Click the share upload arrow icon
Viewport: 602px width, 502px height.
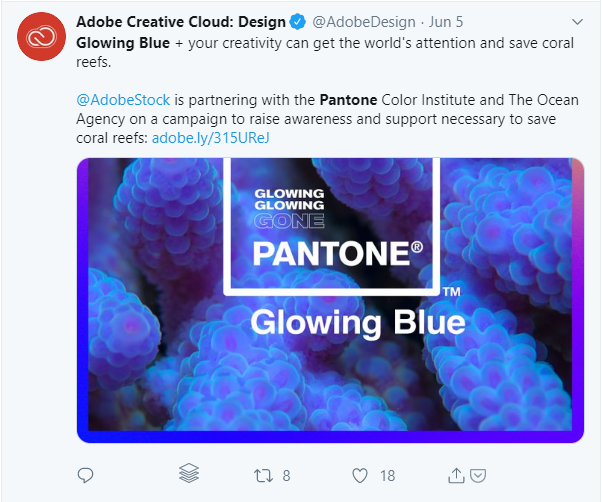456,474
